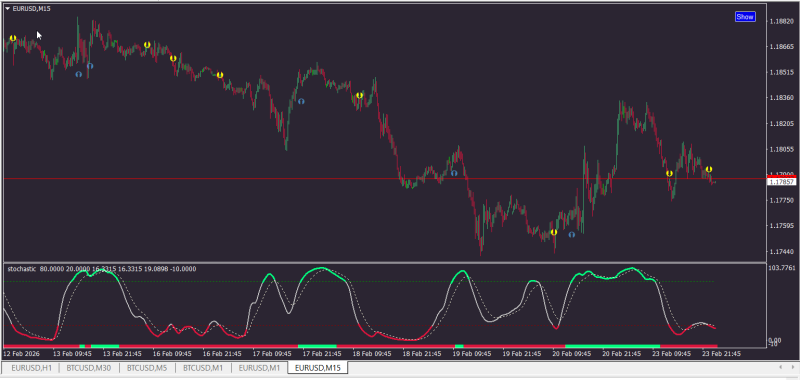Click the 20 Feb 09:45 time label
This screenshot has height=380, width=800.
pos(572,353)
